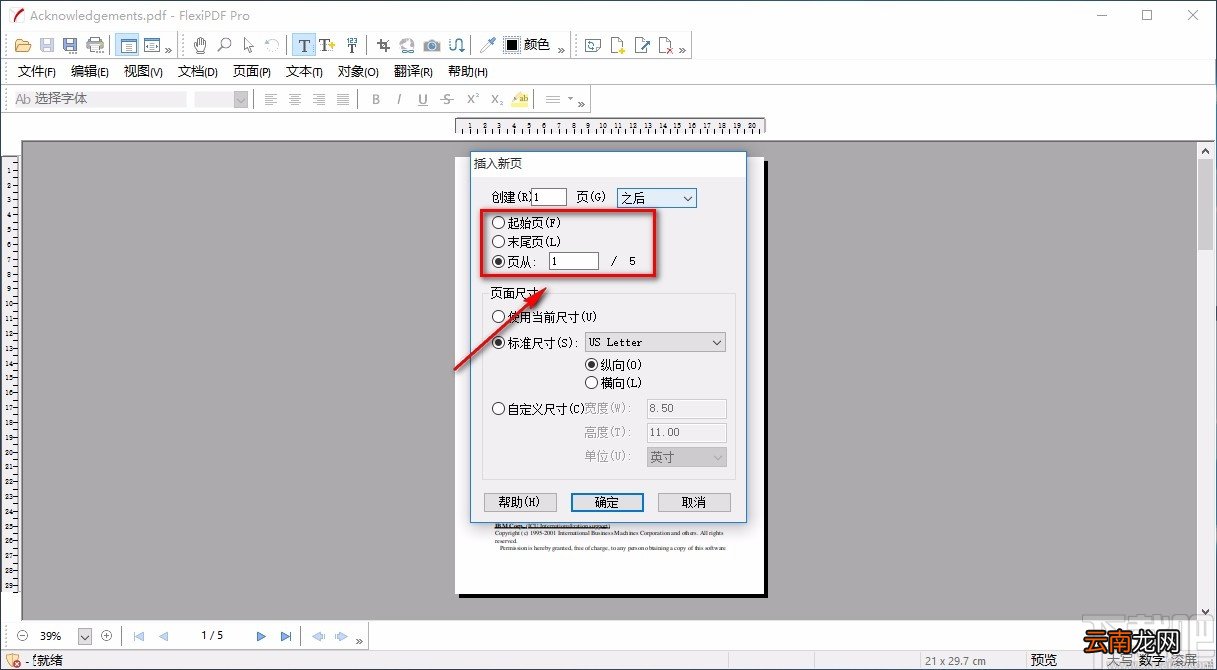Click the Insert new page icon
Screen dimensions: 1217x670
[x=619, y=45]
